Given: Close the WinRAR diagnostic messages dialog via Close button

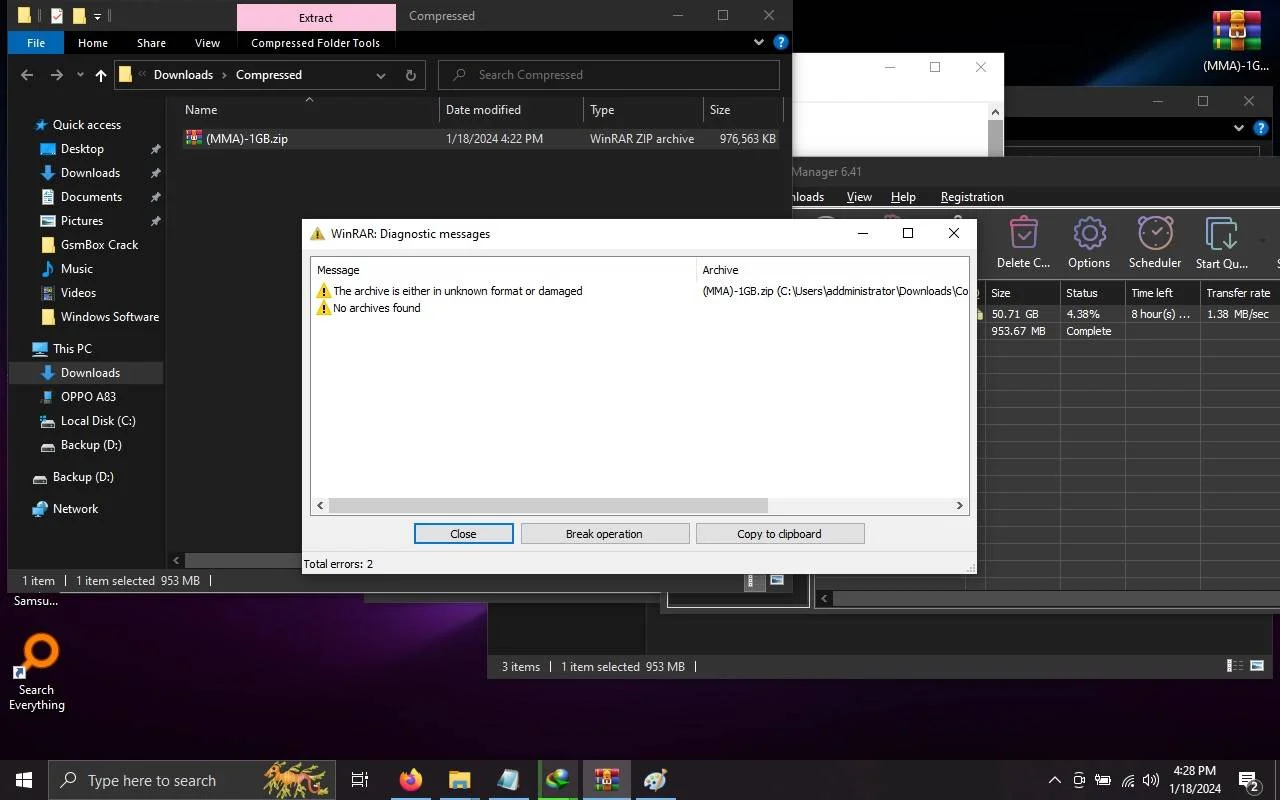Looking at the screenshot, I should click(464, 534).
